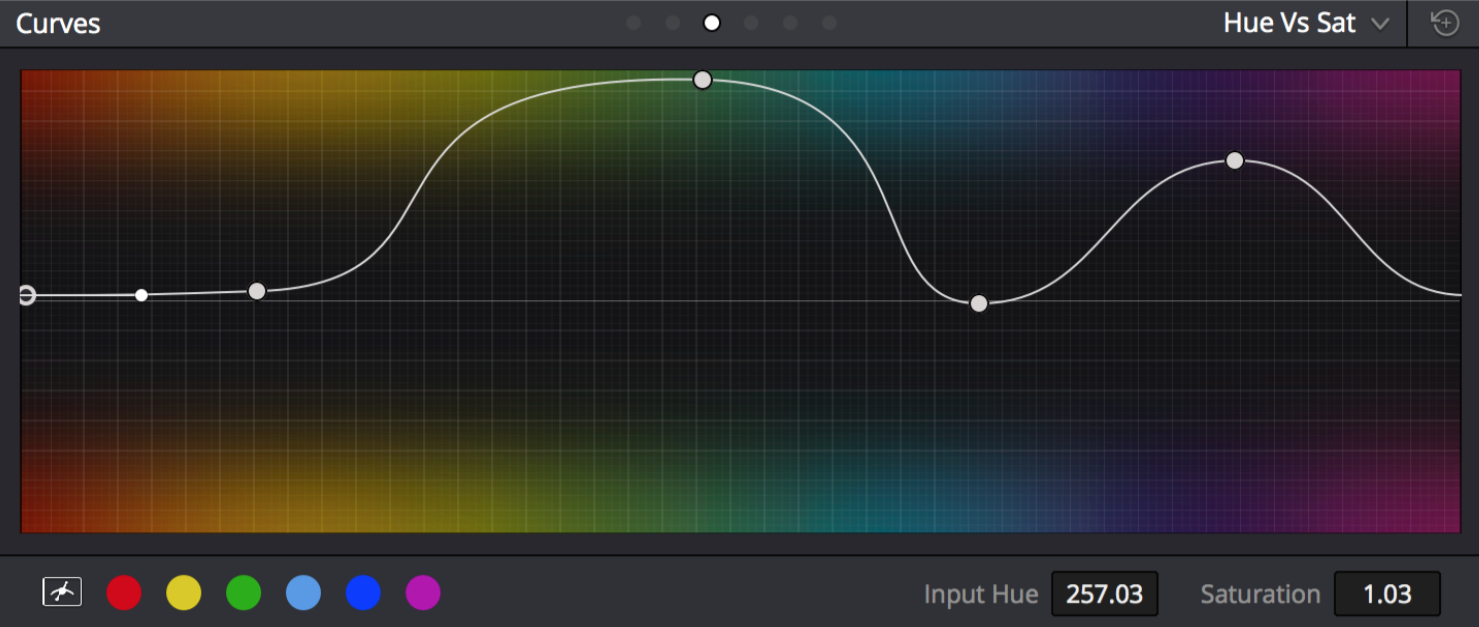Toggle the bezier spline handles button

(x=62, y=593)
